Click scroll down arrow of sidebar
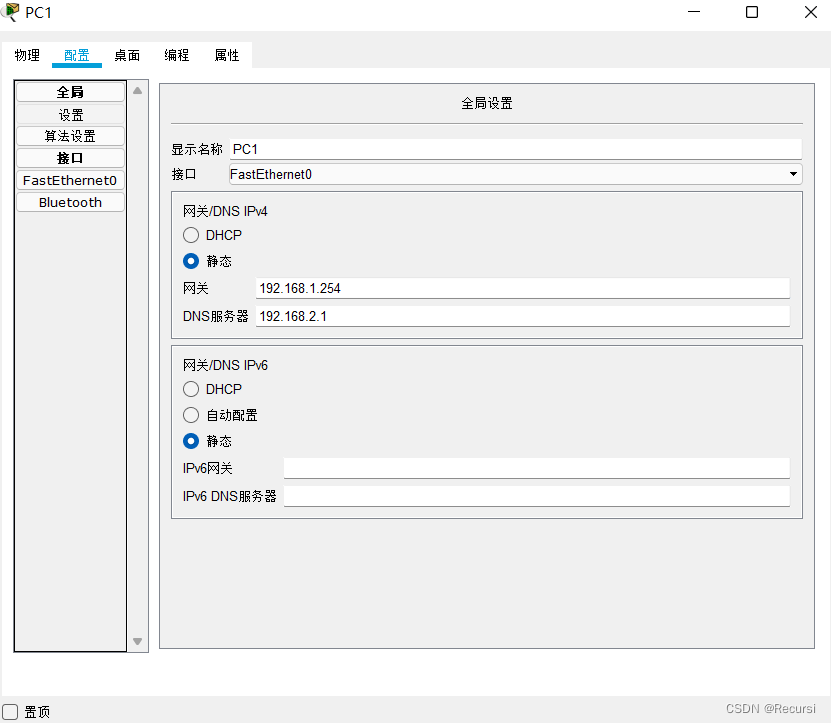 pyautogui.click(x=138, y=641)
